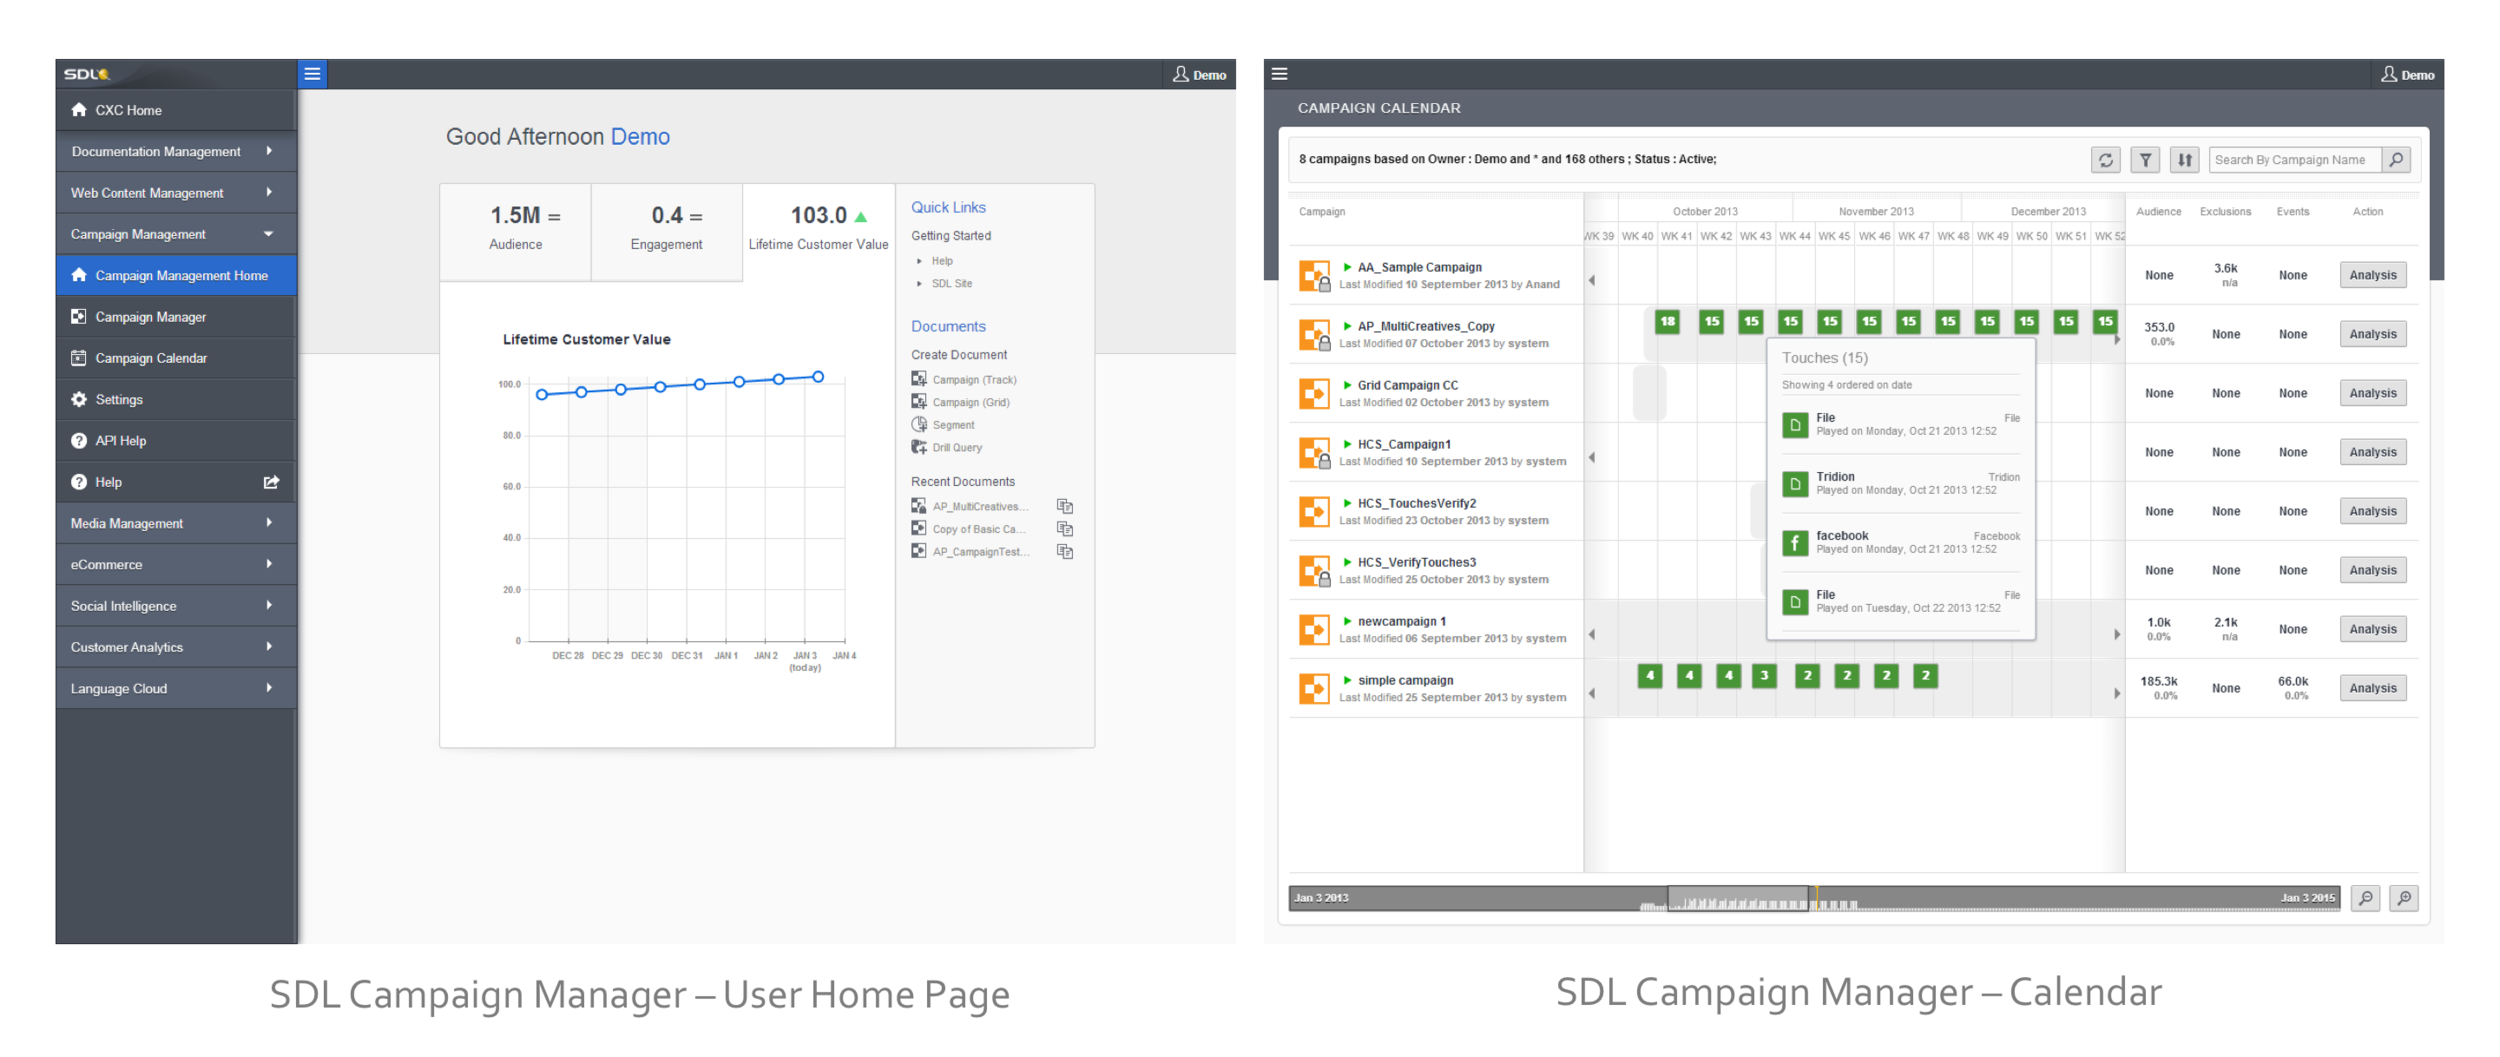Screen dimensions: 2500x1057
Task: Click zoom in magnifier on timeline
Action: point(2404,898)
